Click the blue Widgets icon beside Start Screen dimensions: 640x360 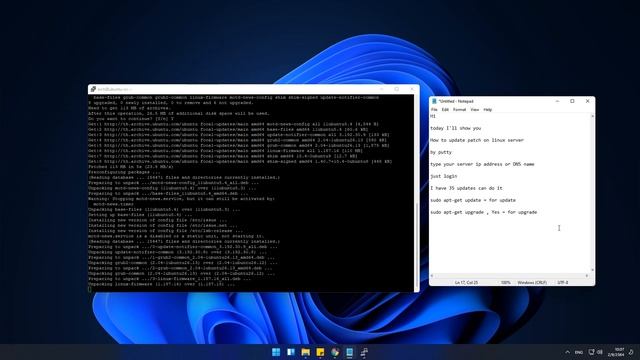point(291,352)
